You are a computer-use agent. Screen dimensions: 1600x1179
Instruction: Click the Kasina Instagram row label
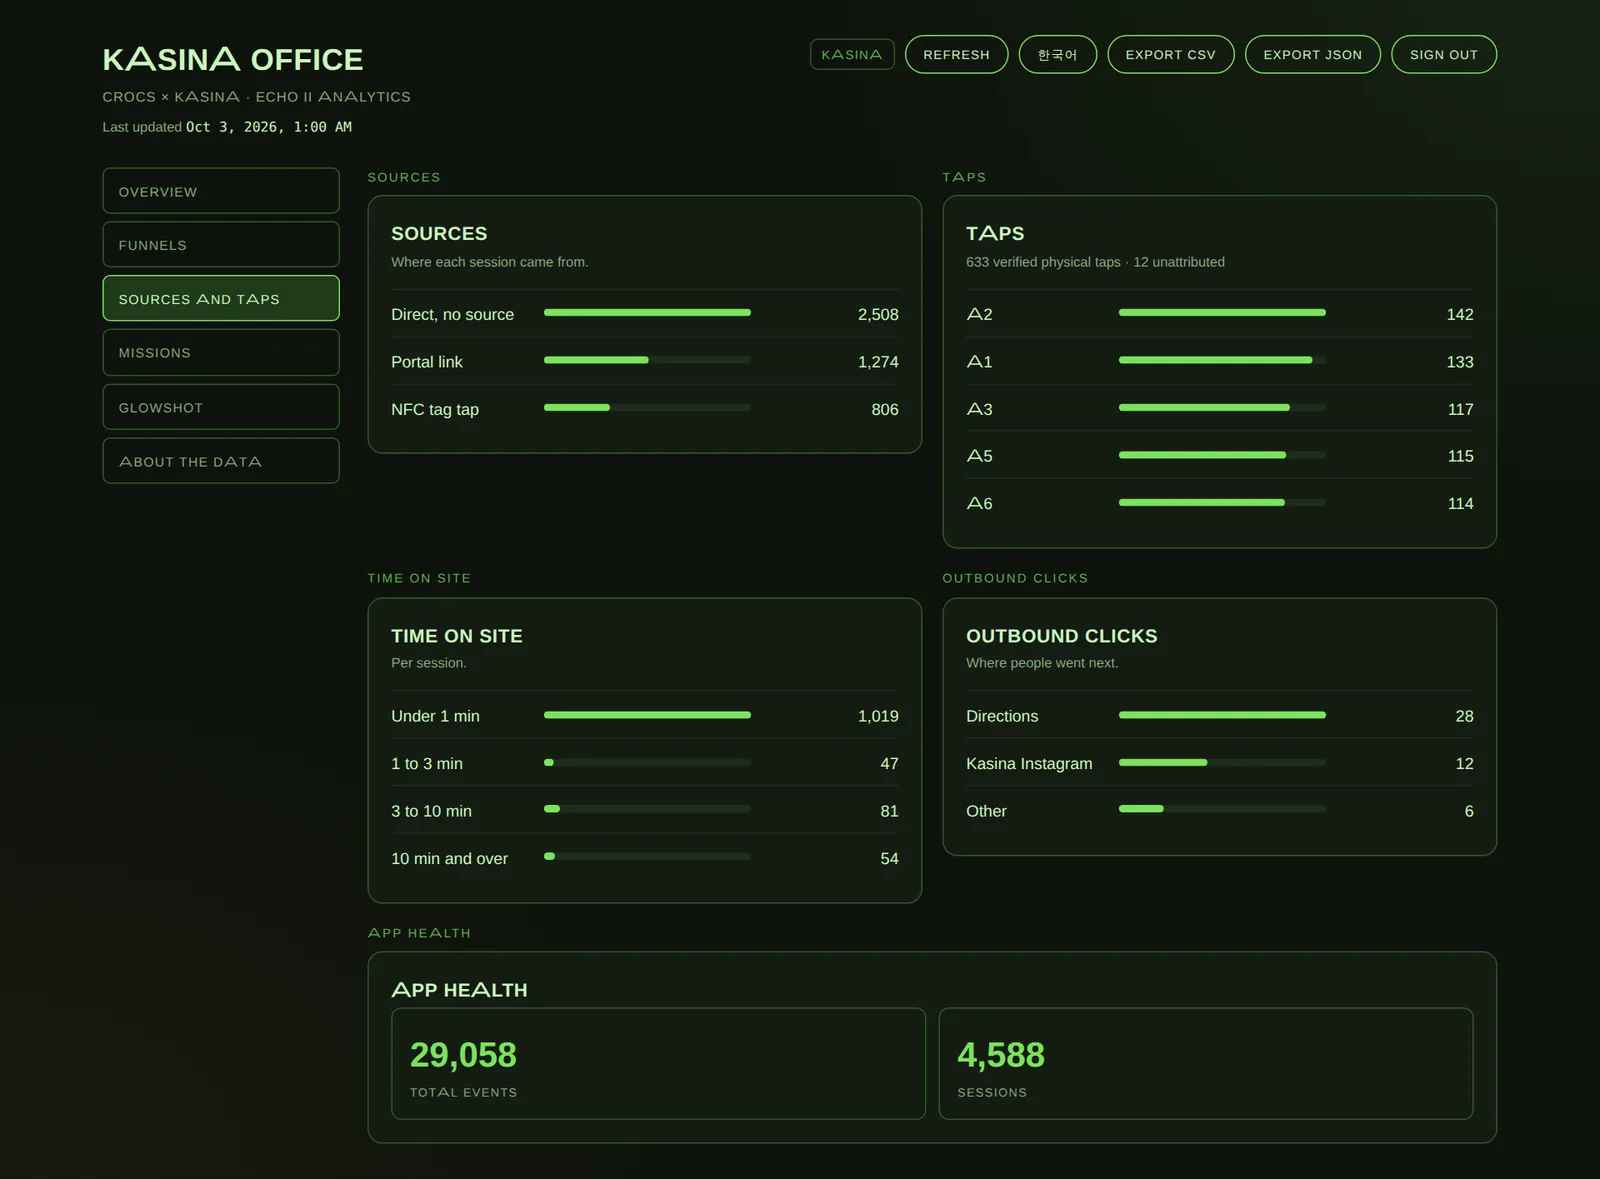pyautogui.click(x=1029, y=764)
